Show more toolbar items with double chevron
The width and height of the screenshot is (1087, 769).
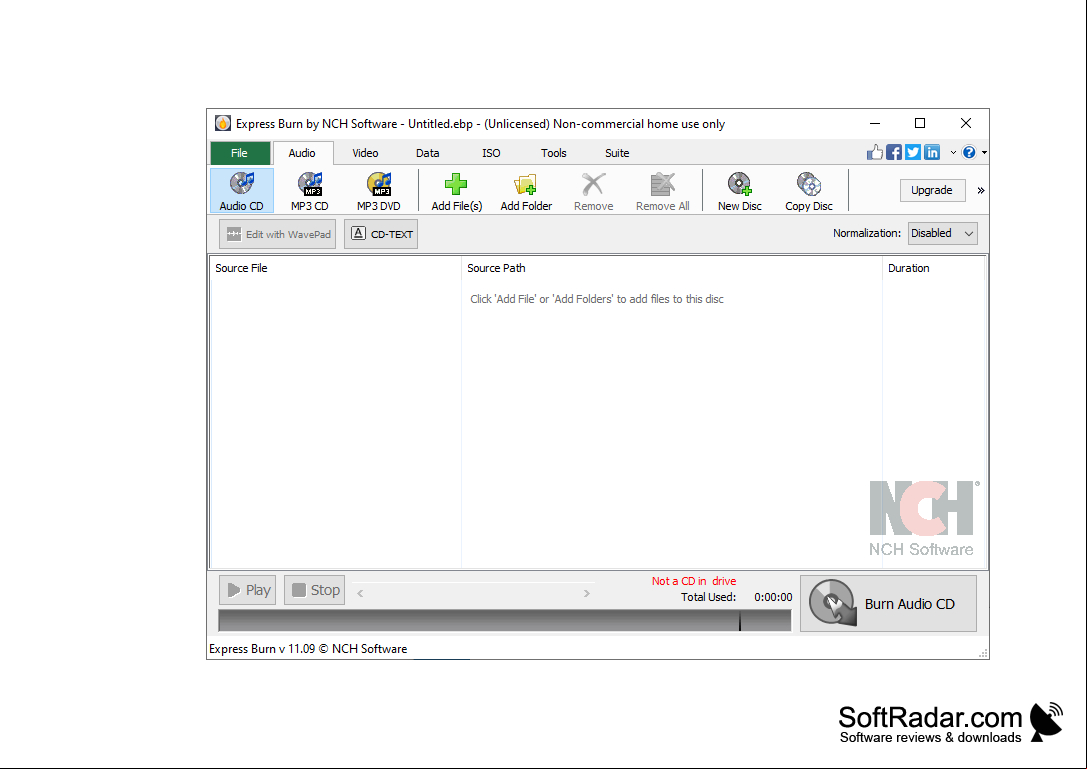pyautogui.click(x=981, y=190)
